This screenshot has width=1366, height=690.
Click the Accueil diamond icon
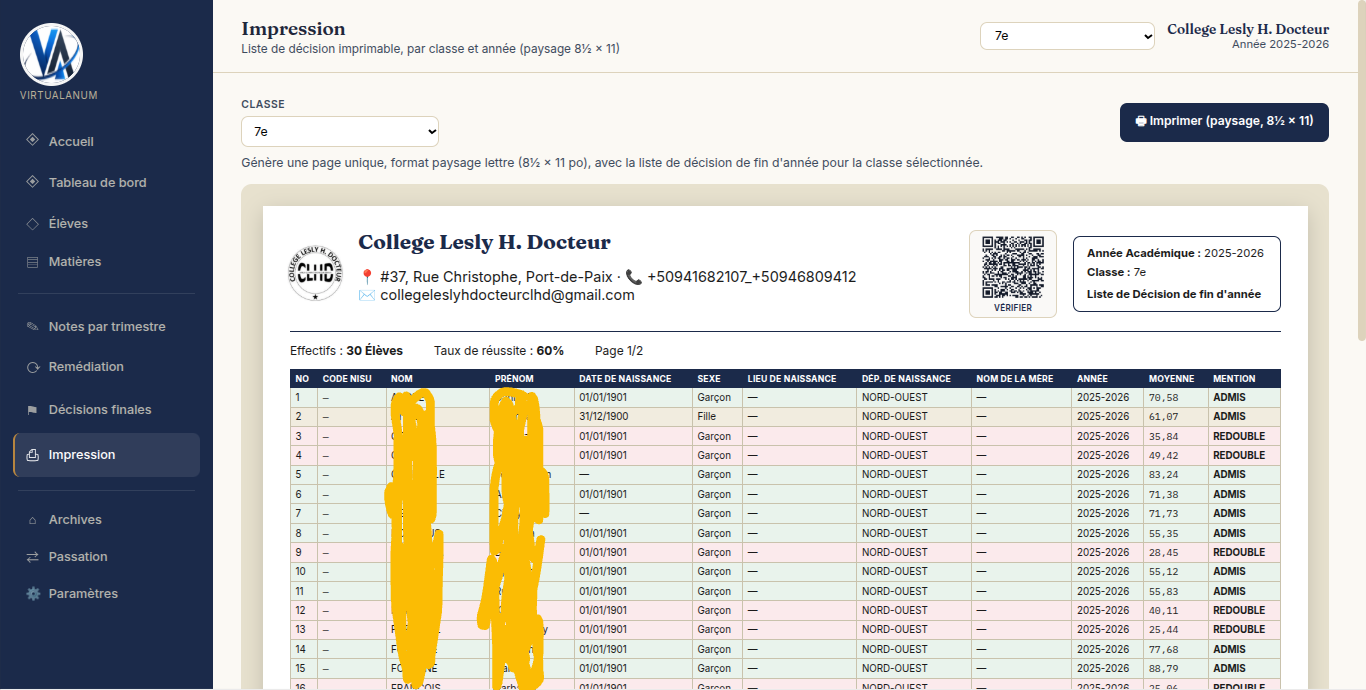pyautogui.click(x=32, y=140)
